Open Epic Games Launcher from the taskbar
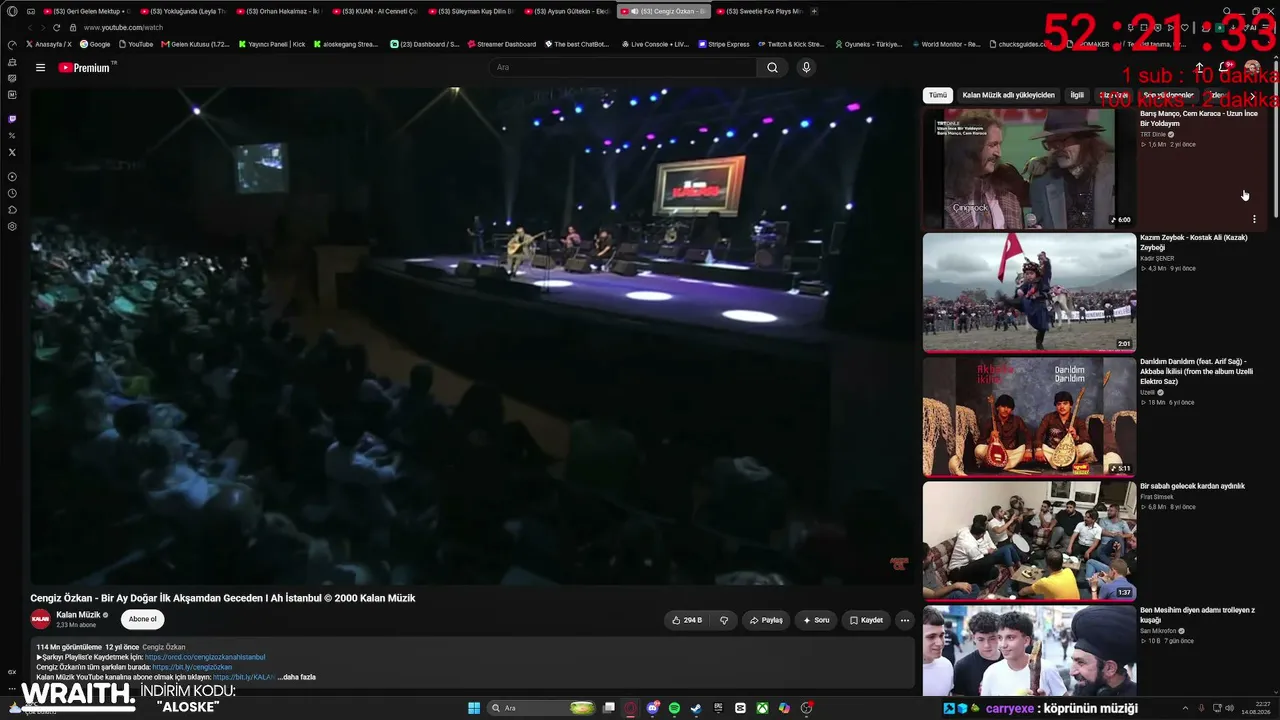 tap(718, 708)
